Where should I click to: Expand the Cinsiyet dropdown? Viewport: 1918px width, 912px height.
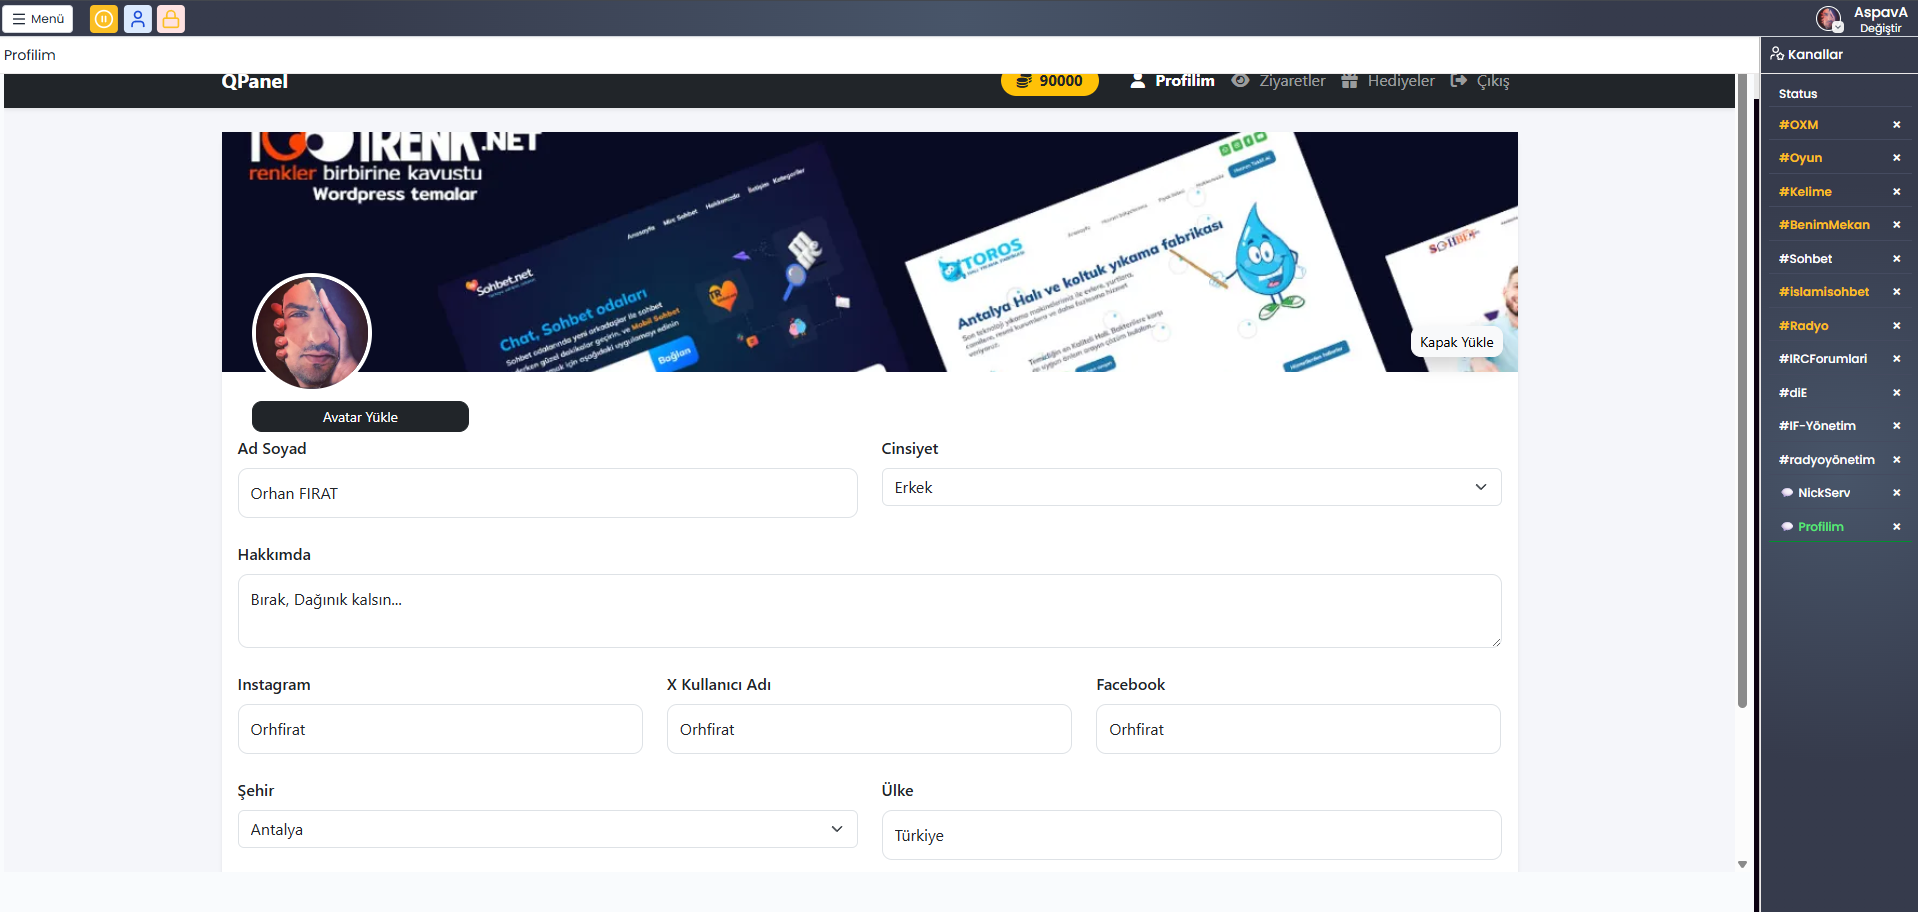pos(1190,487)
